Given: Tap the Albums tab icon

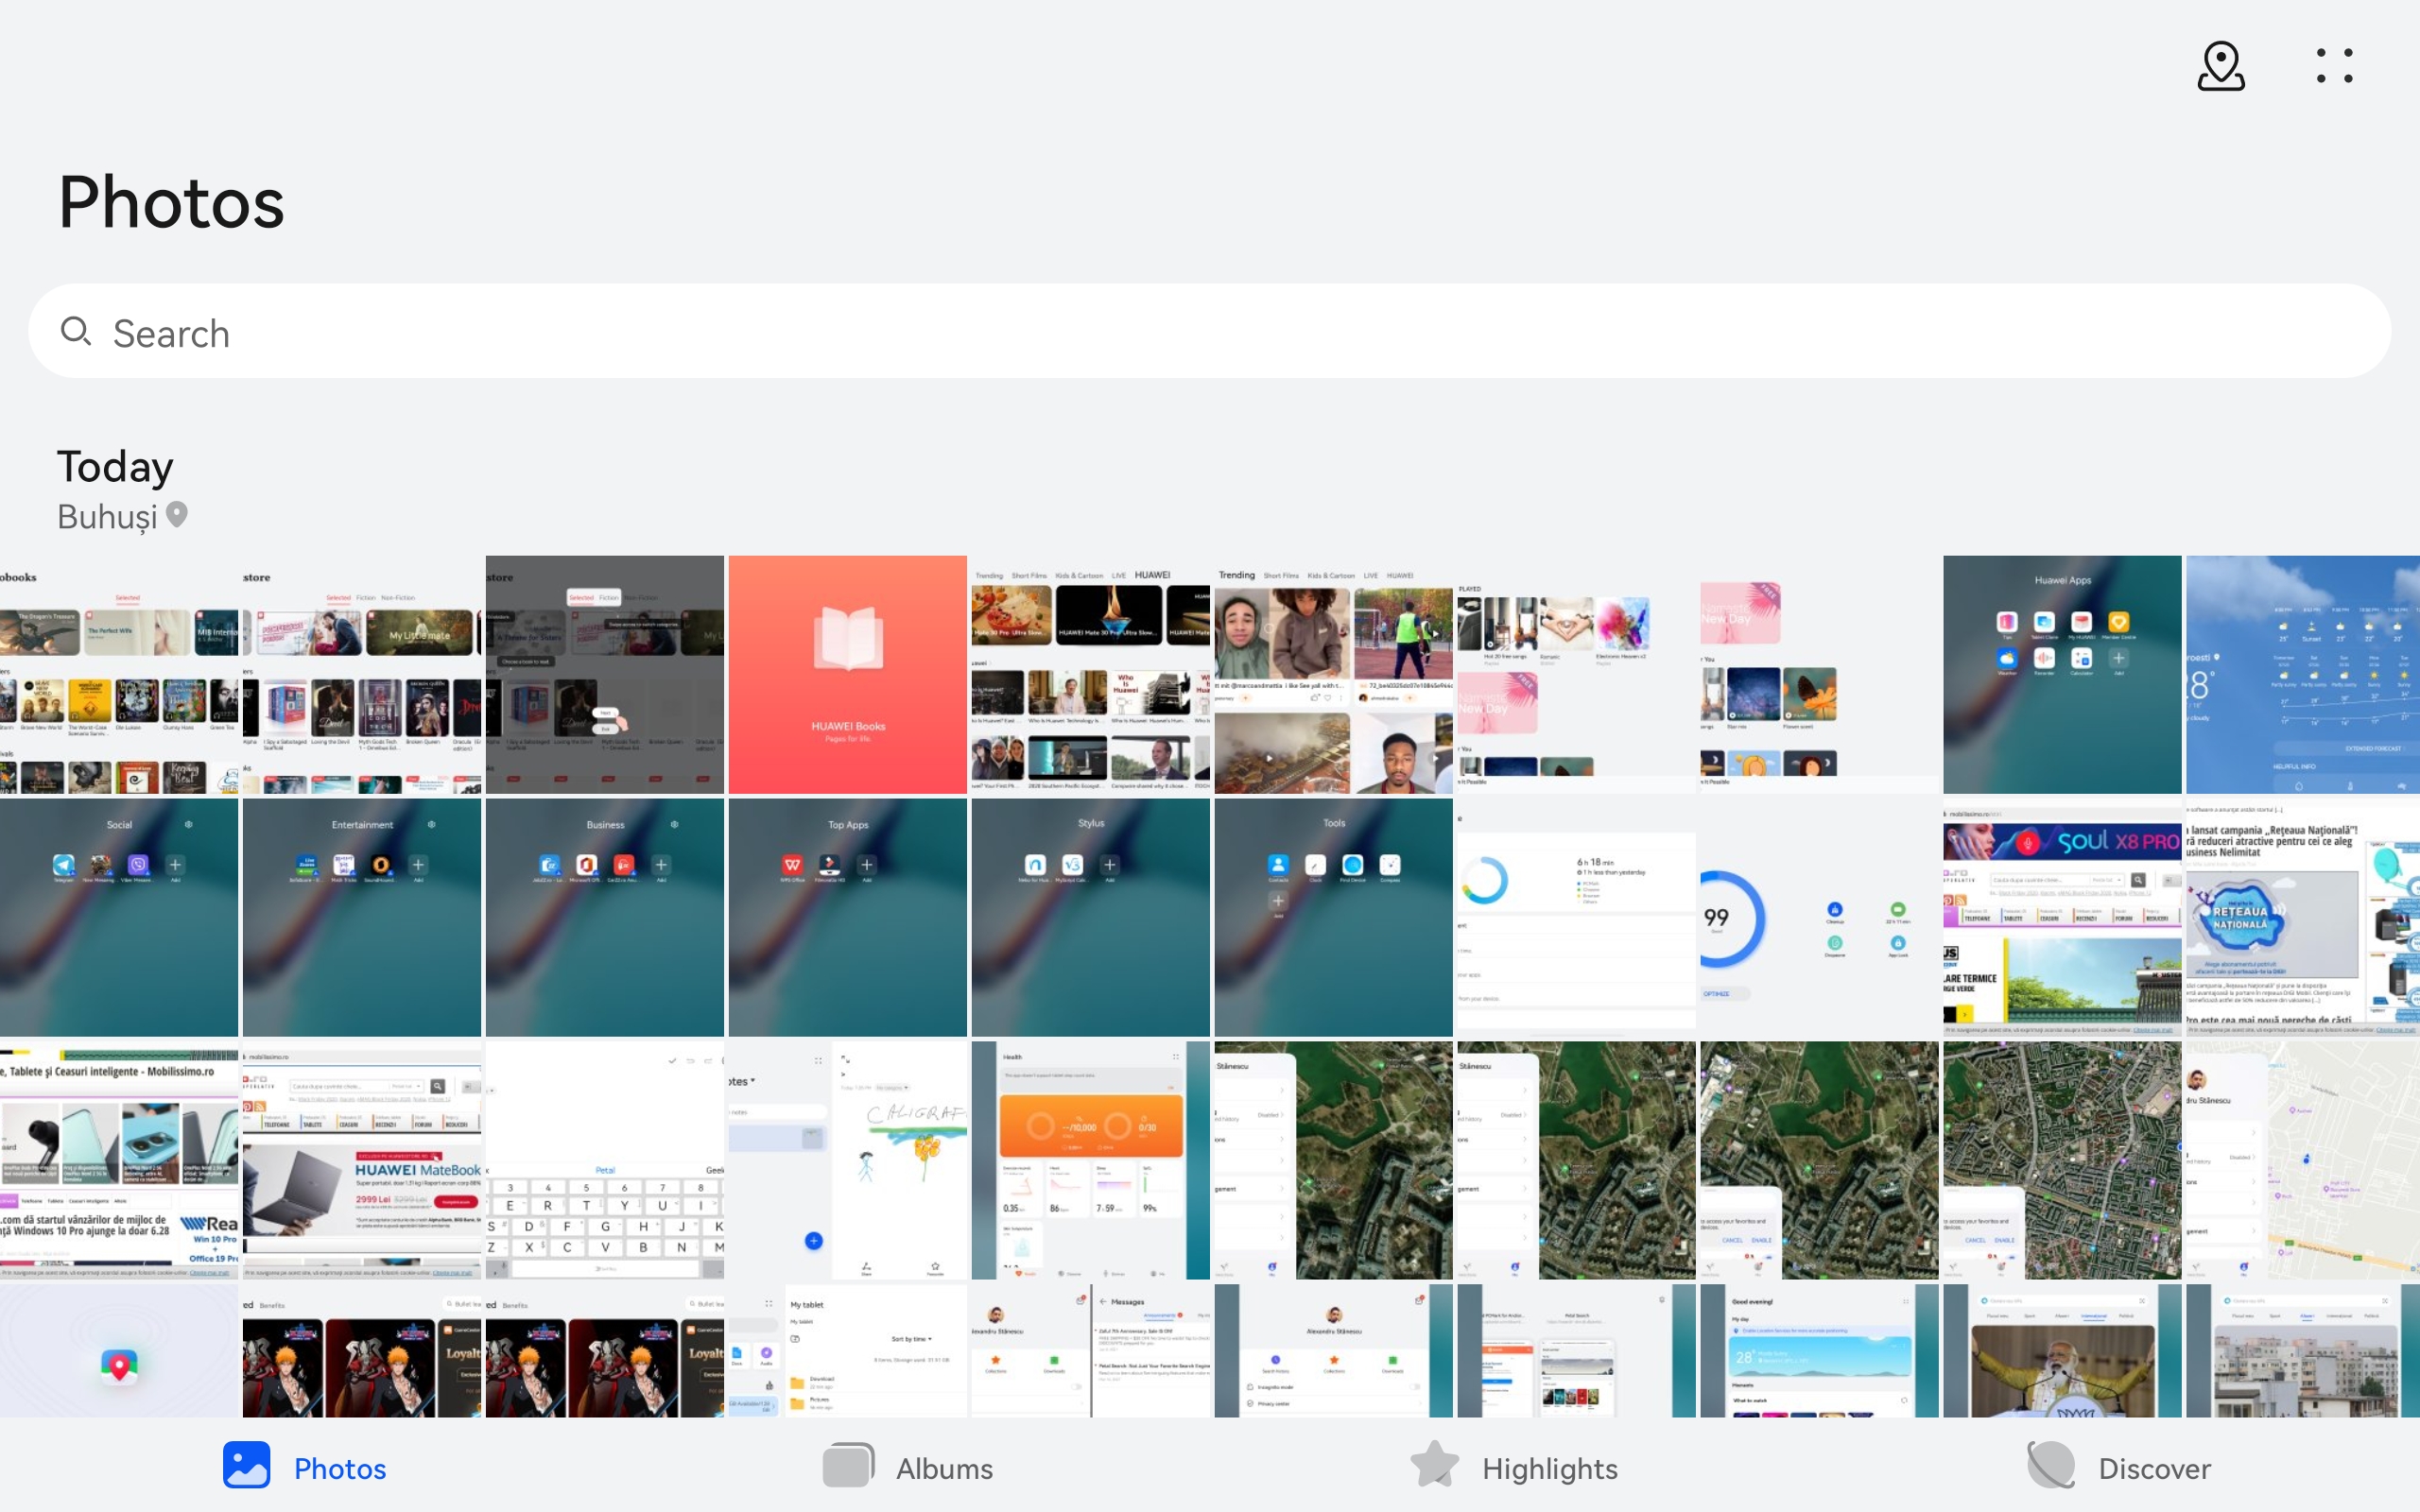Looking at the screenshot, I should tap(848, 1465).
